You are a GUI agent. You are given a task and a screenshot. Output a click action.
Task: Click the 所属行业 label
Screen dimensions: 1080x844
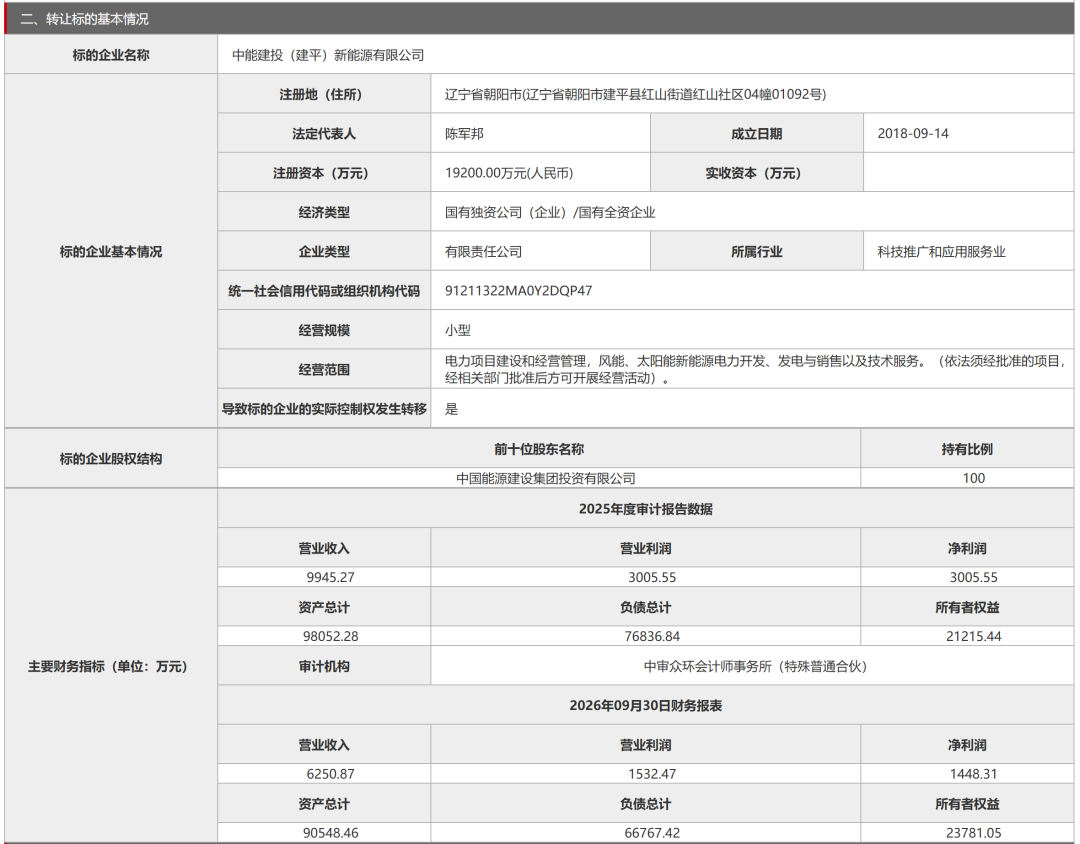757,251
